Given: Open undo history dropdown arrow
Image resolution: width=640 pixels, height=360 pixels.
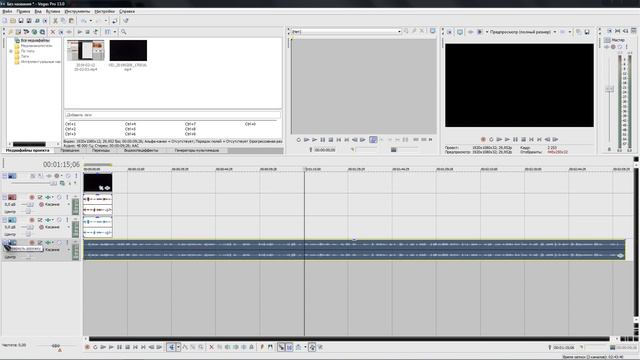Looking at the screenshot, I should [x=91, y=21].
